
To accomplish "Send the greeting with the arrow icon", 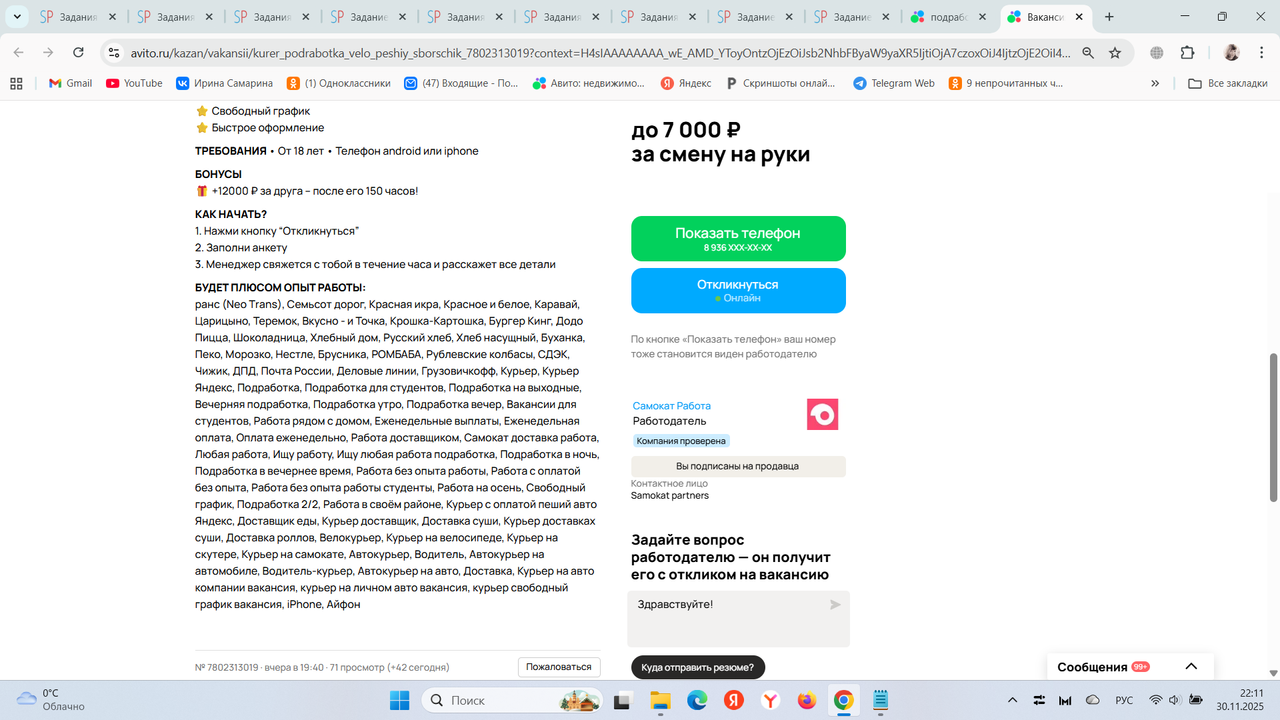I will pyautogui.click(x=834, y=604).
